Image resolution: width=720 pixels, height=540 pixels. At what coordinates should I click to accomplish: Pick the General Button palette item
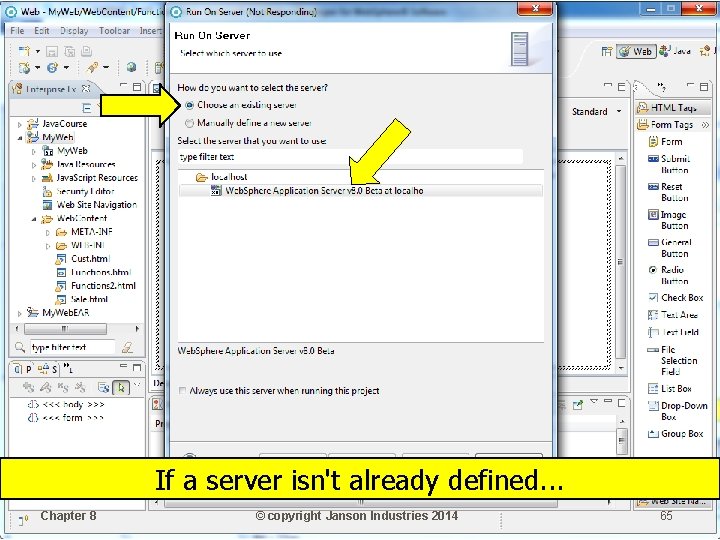point(670,248)
